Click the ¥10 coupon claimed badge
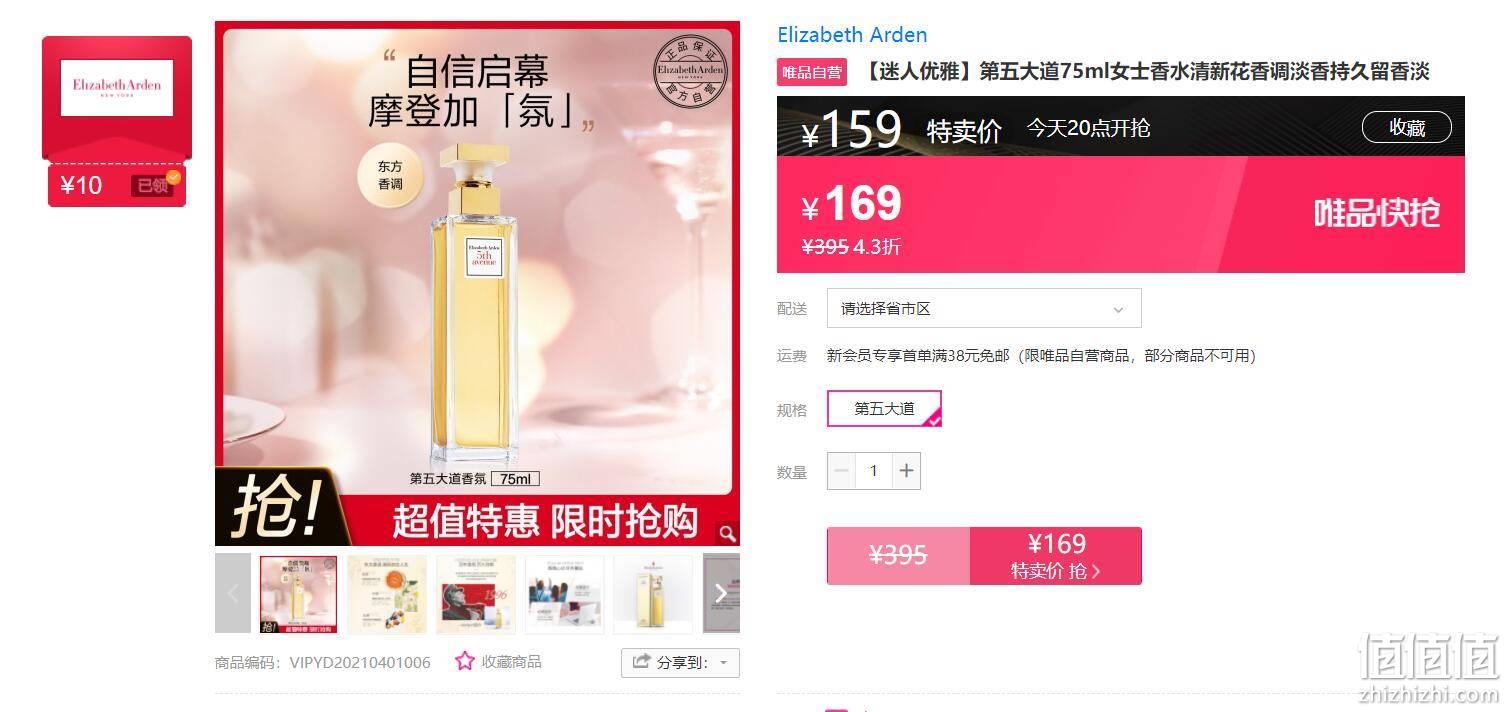This screenshot has height=712, width=1508. (117, 185)
